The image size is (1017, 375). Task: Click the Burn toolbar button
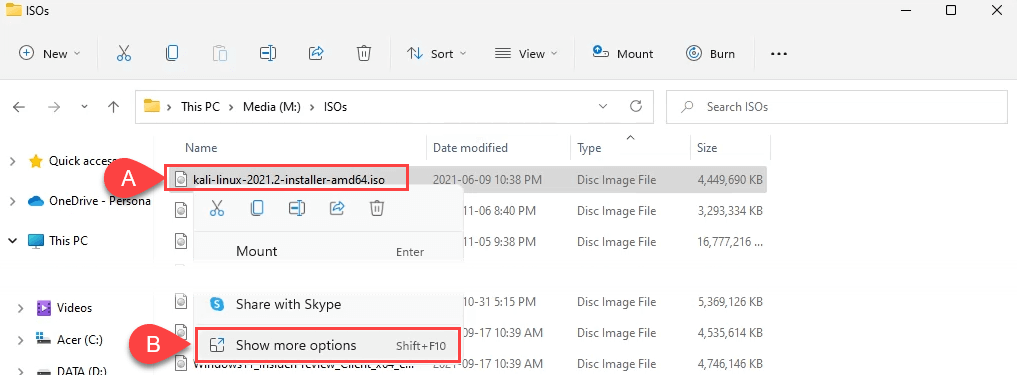point(711,54)
